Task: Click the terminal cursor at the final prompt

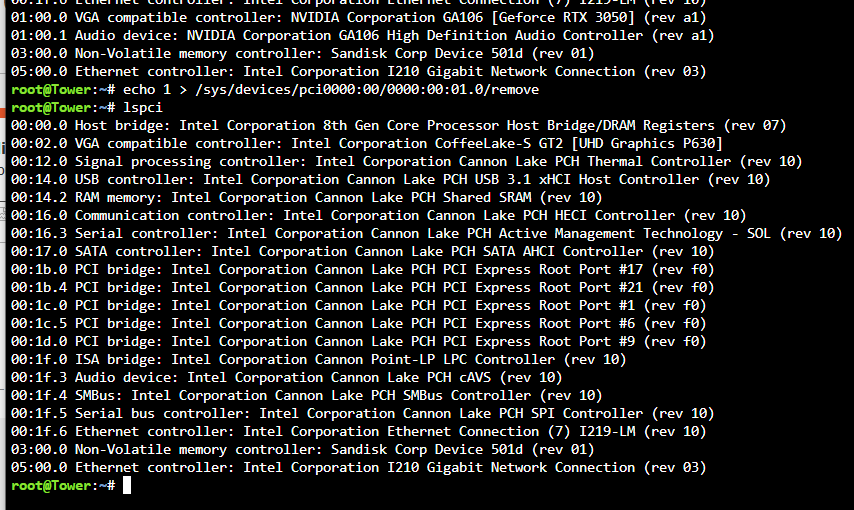Action: coord(127,485)
